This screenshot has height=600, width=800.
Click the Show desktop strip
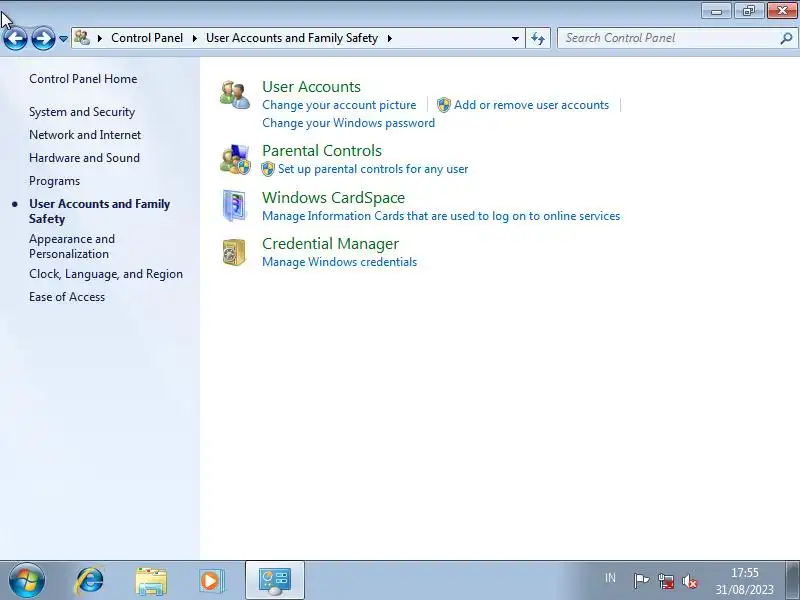792,581
